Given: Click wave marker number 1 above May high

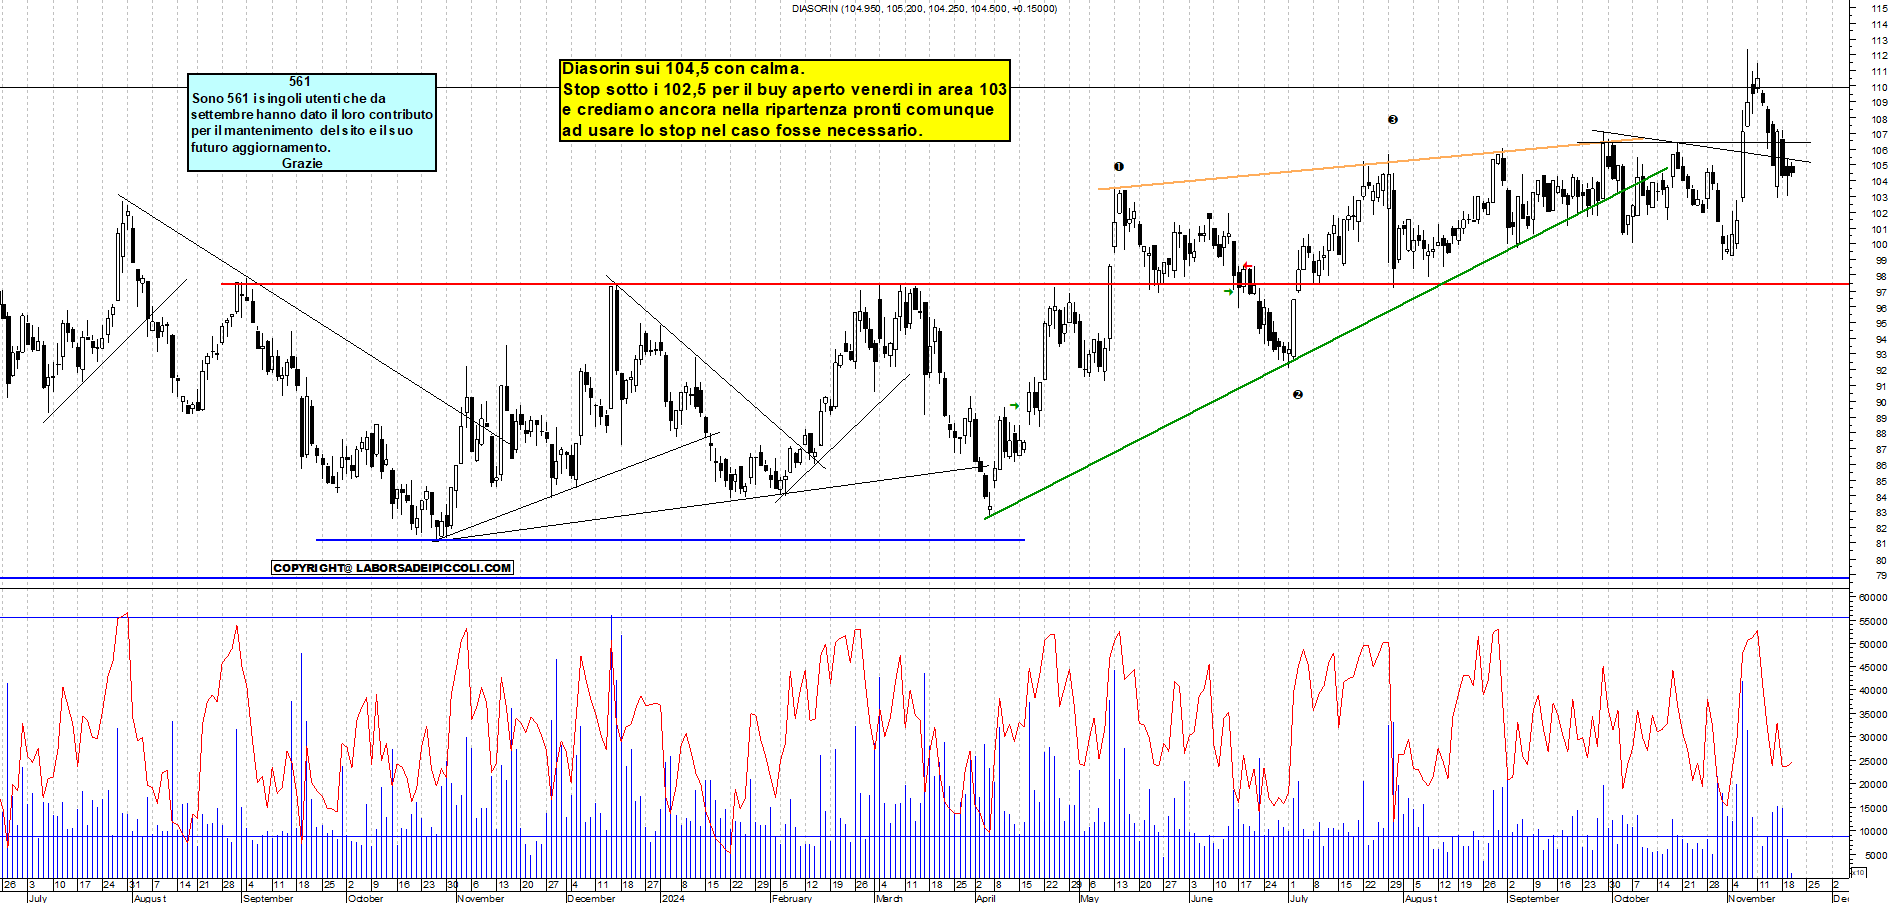Looking at the screenshot, I should tap(1119, 167).
